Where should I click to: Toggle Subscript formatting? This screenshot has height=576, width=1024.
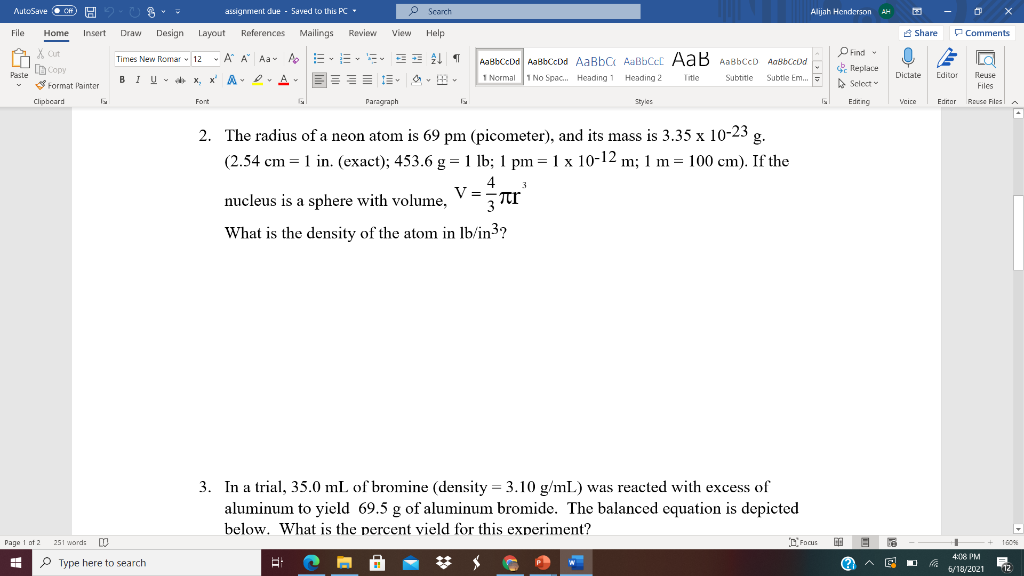tap(197, 80)
